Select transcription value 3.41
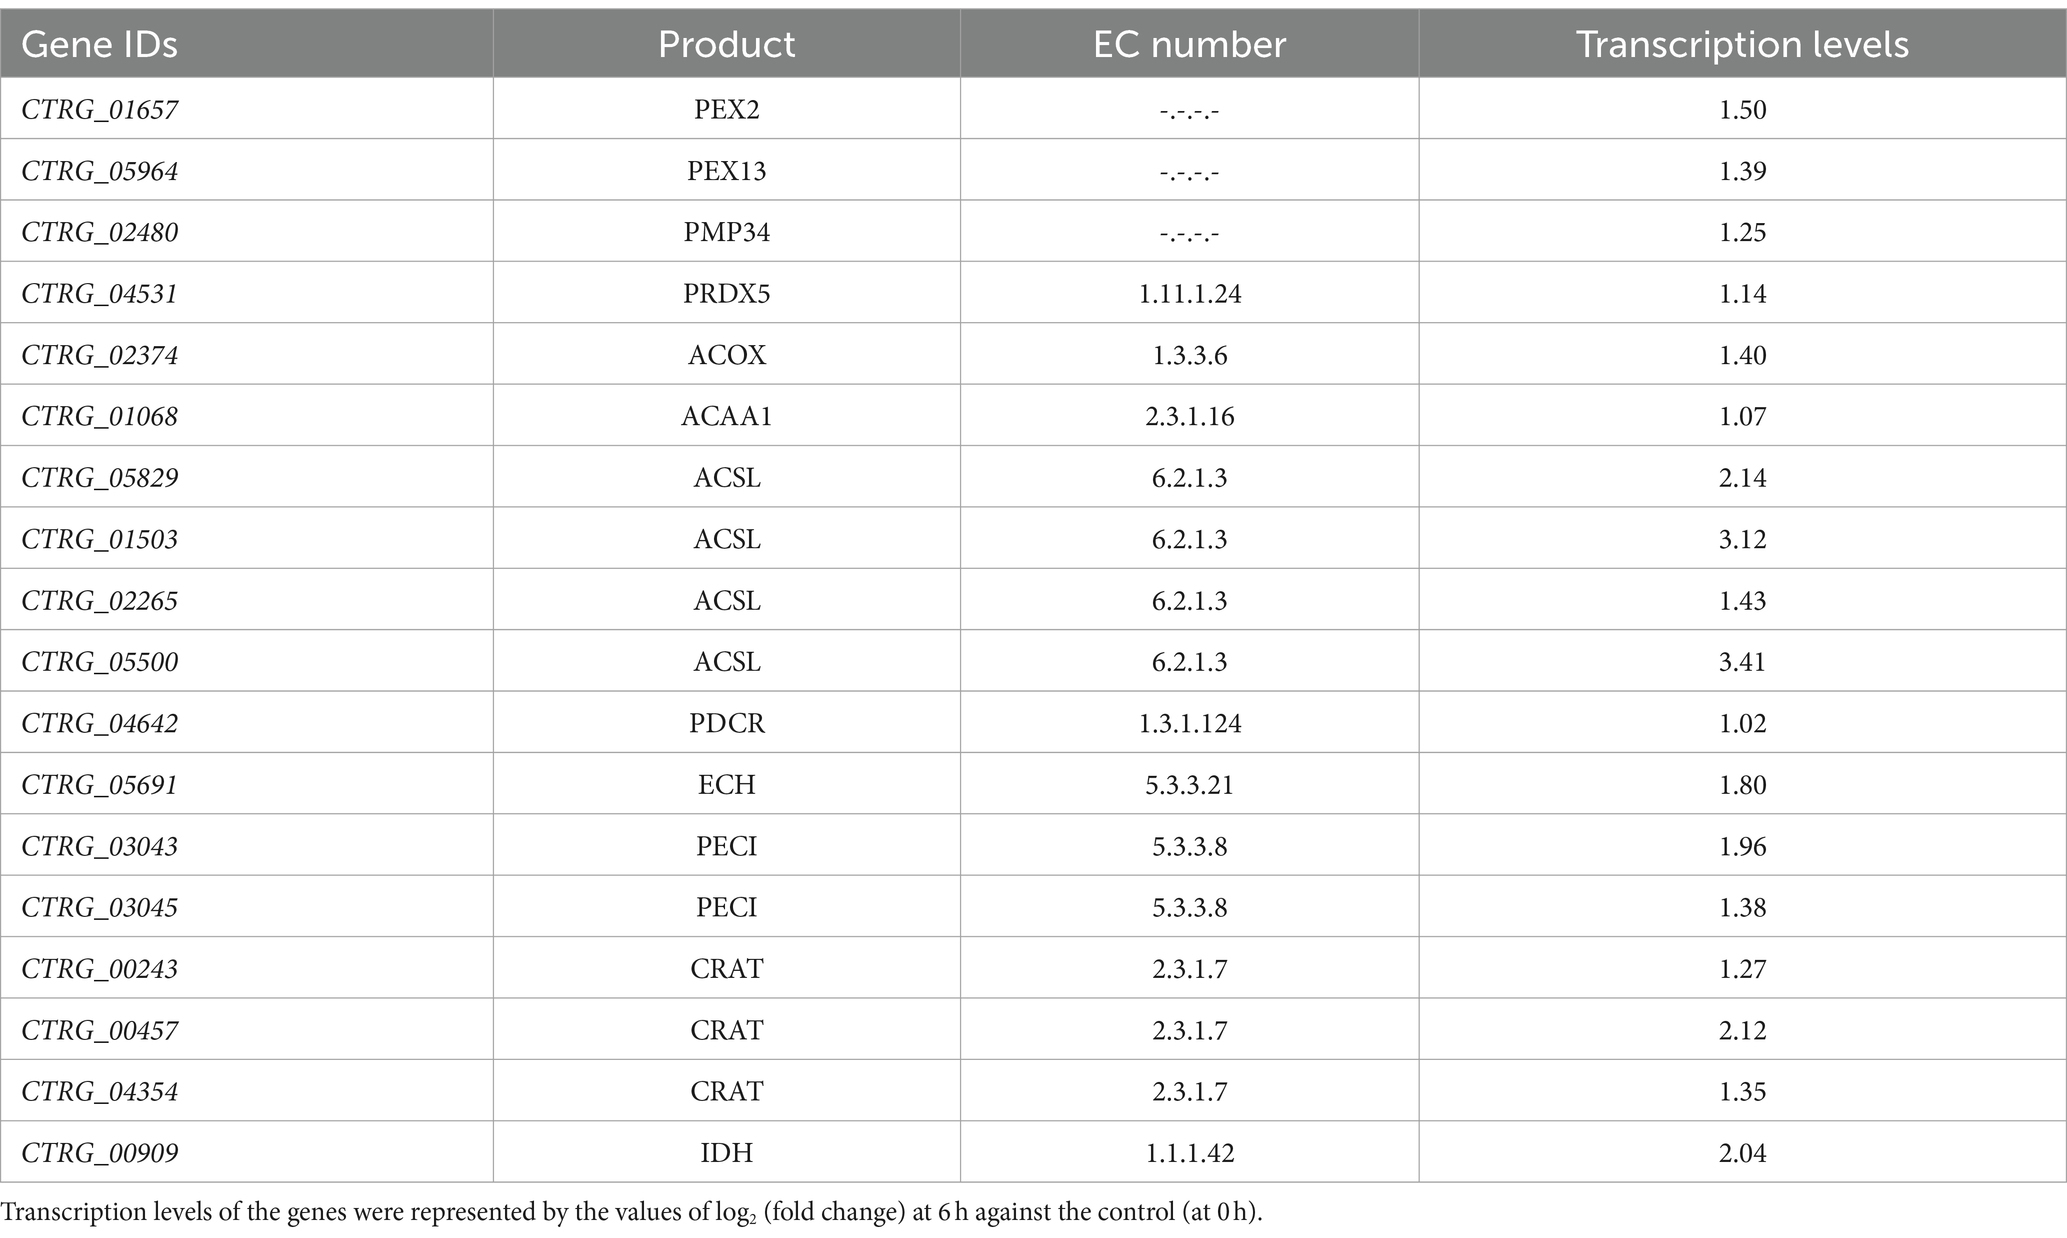 point(1743,662)
